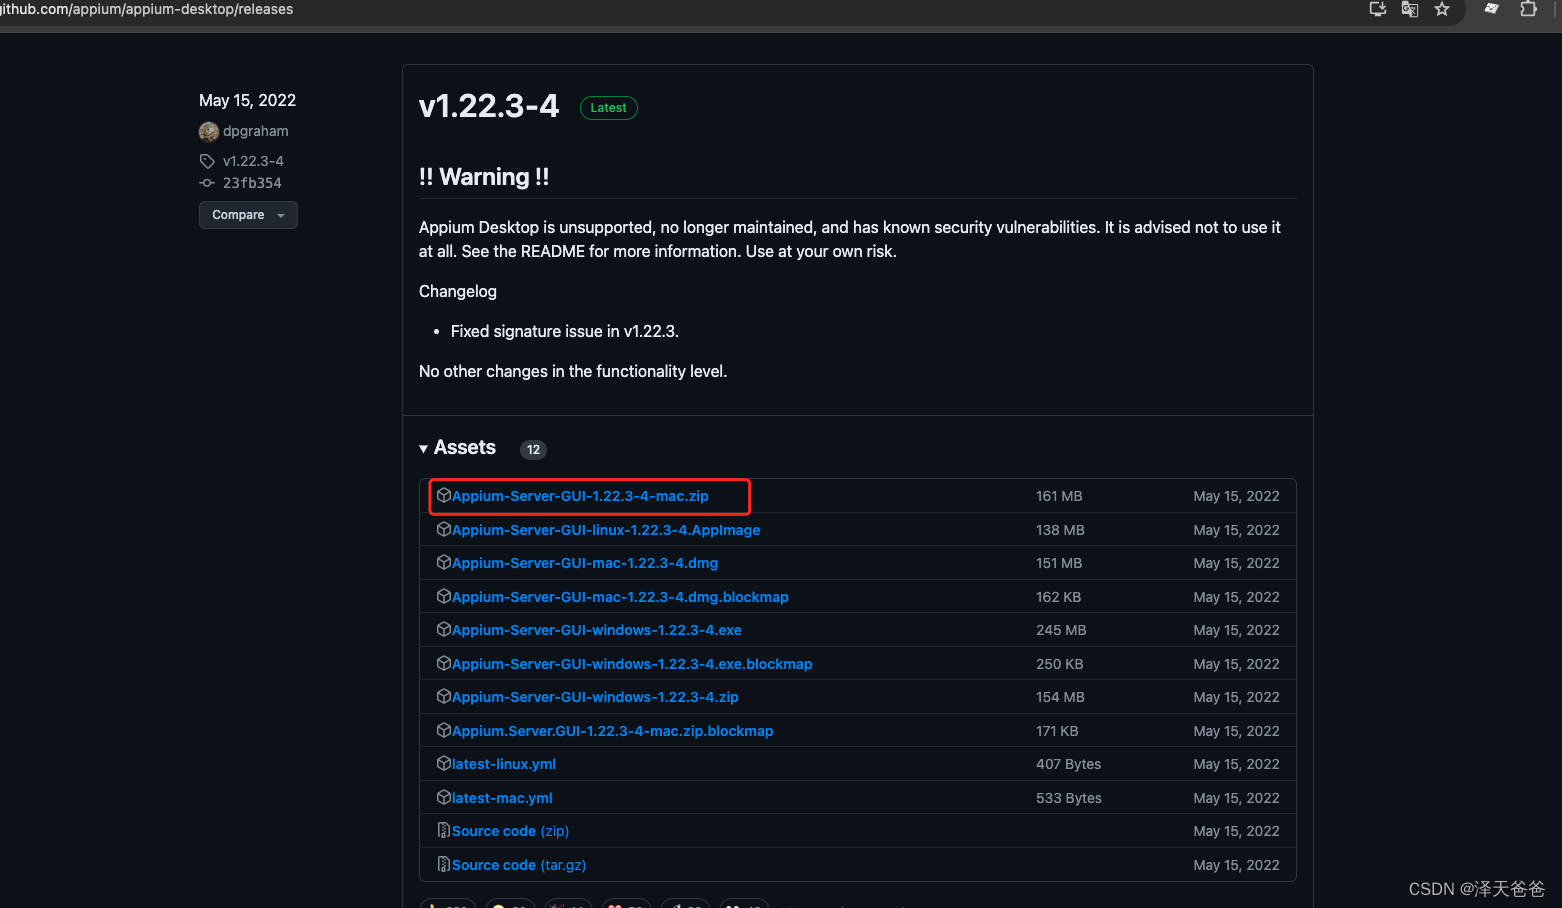Open the browser extensions puzzle icon
The image size is (1562, 908).
click(1528, 9)
